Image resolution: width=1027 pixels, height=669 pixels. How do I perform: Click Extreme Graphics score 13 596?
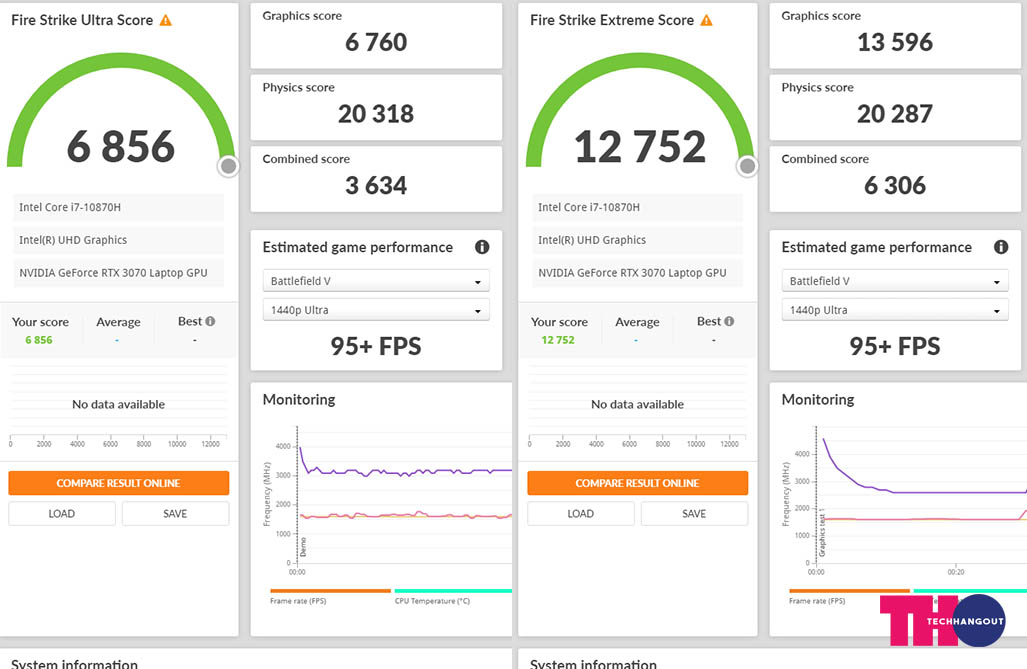[x=895, y=43]
